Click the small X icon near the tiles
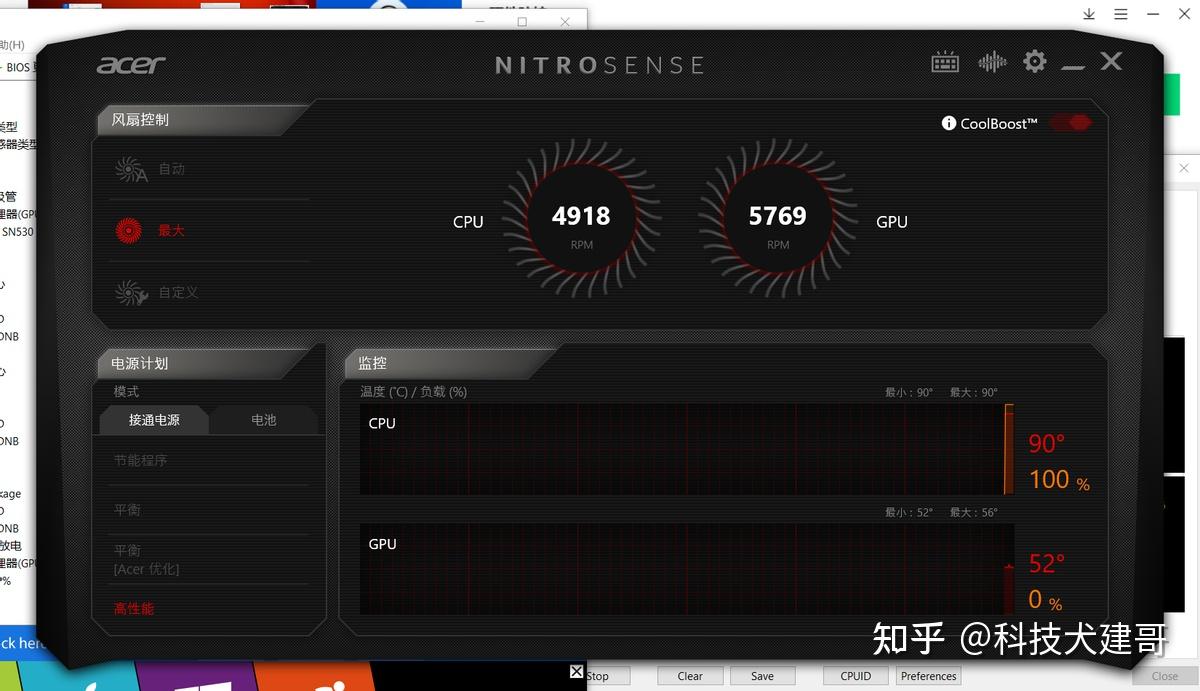This screenshot has width=1200, height=691. pos(576,672)
